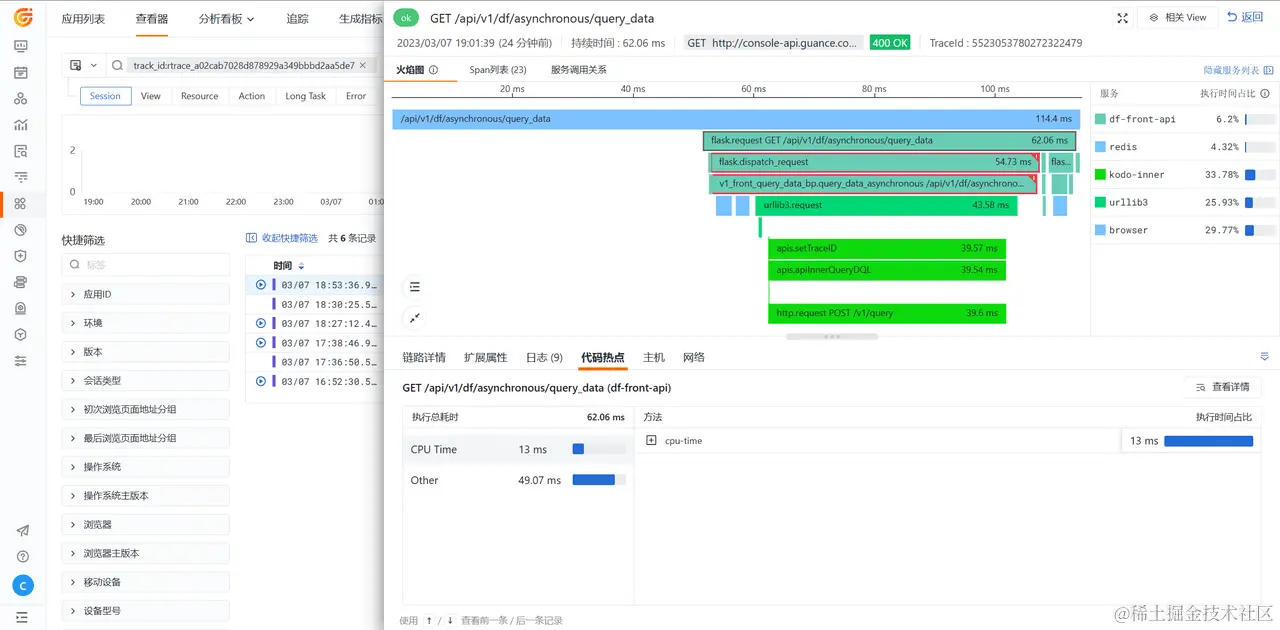Click the blue user avatar C
The image size is (1280, 630).
[23, 586]
